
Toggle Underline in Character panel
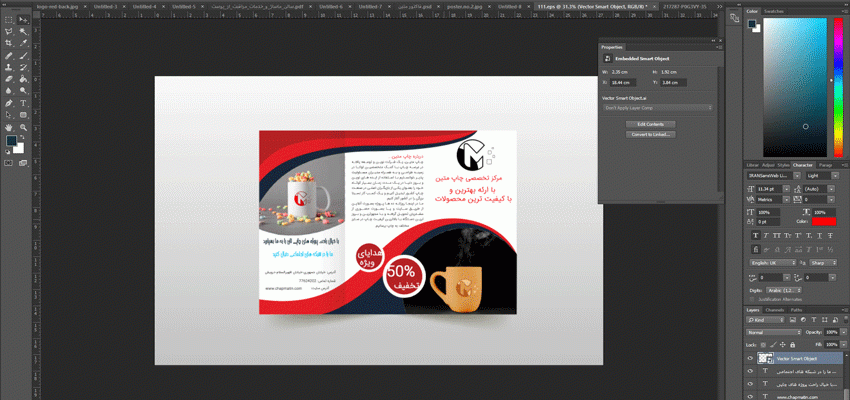(x=820, y=235)
